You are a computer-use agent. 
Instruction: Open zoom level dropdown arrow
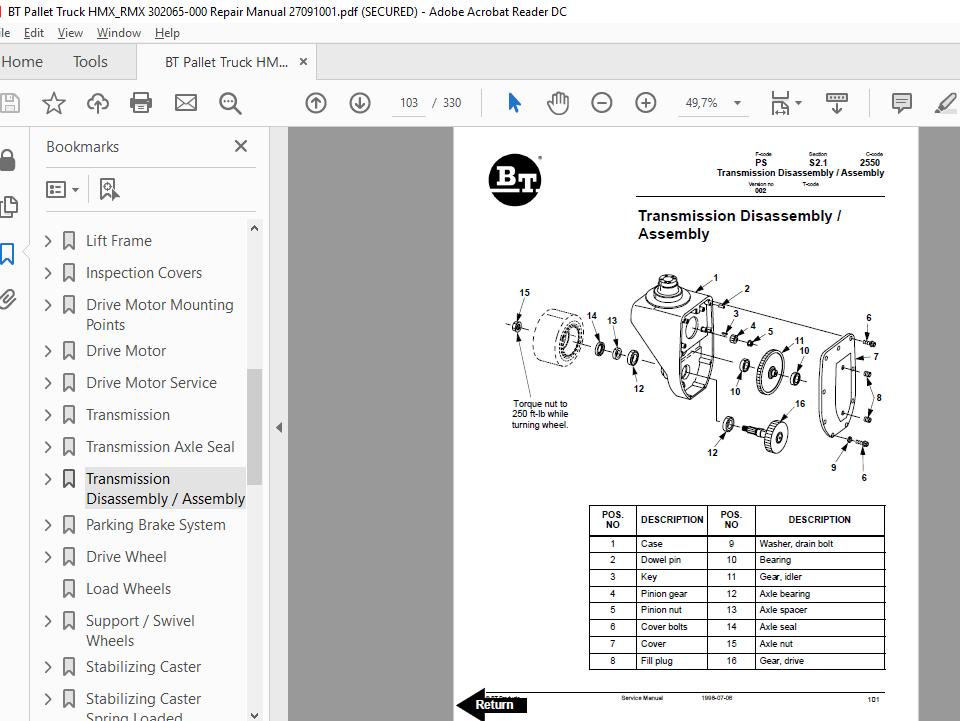738,103
